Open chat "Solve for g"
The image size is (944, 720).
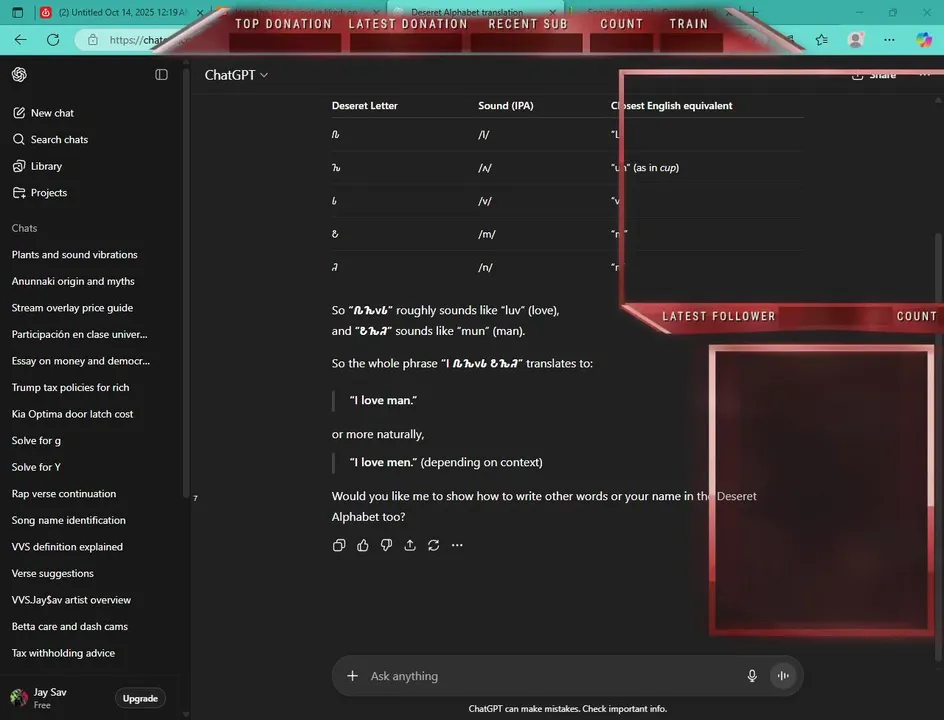[36, 441]
